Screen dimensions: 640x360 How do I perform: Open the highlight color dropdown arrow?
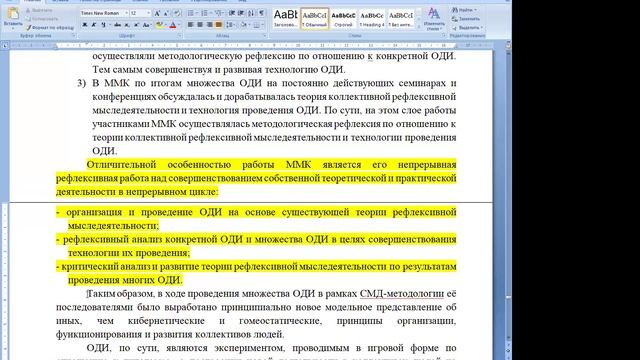165,25
